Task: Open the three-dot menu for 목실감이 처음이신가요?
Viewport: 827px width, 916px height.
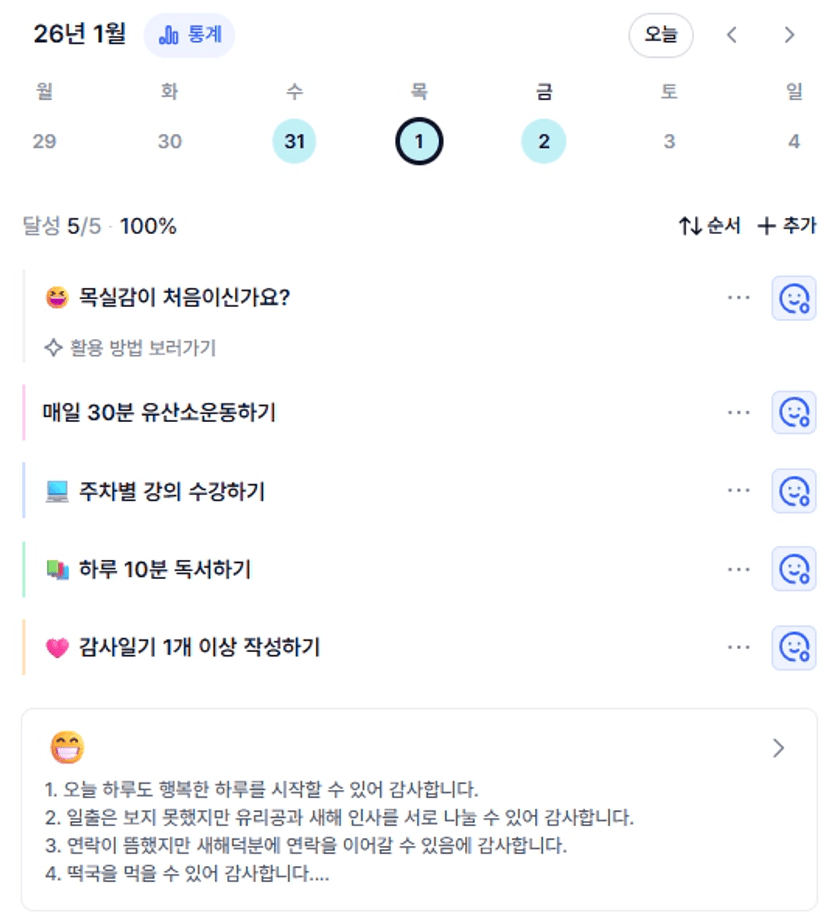Action: pyautogui.click(x=739, y=298)
